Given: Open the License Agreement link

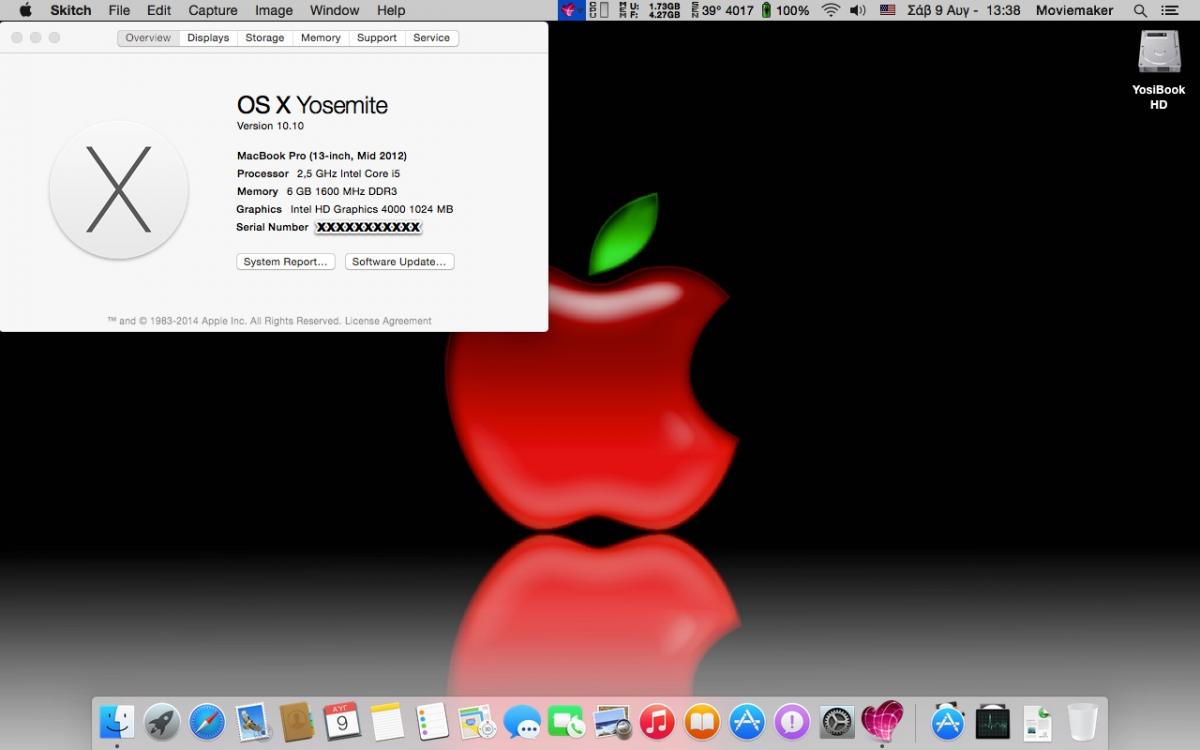Looking at the screenshot, I should 388,321.
